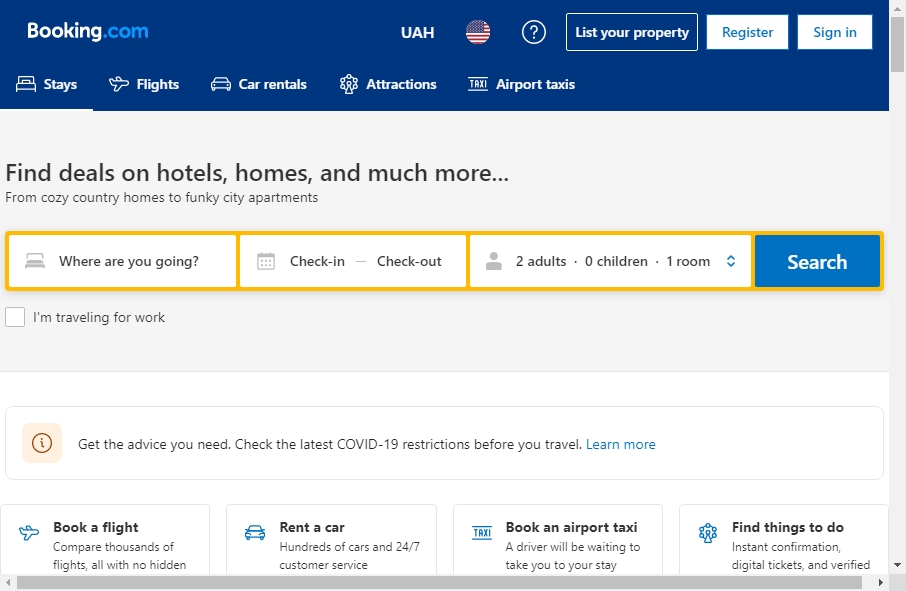Click the Sign in button
The height and width of the screenshot is (591, 906).
pos(834,32)
